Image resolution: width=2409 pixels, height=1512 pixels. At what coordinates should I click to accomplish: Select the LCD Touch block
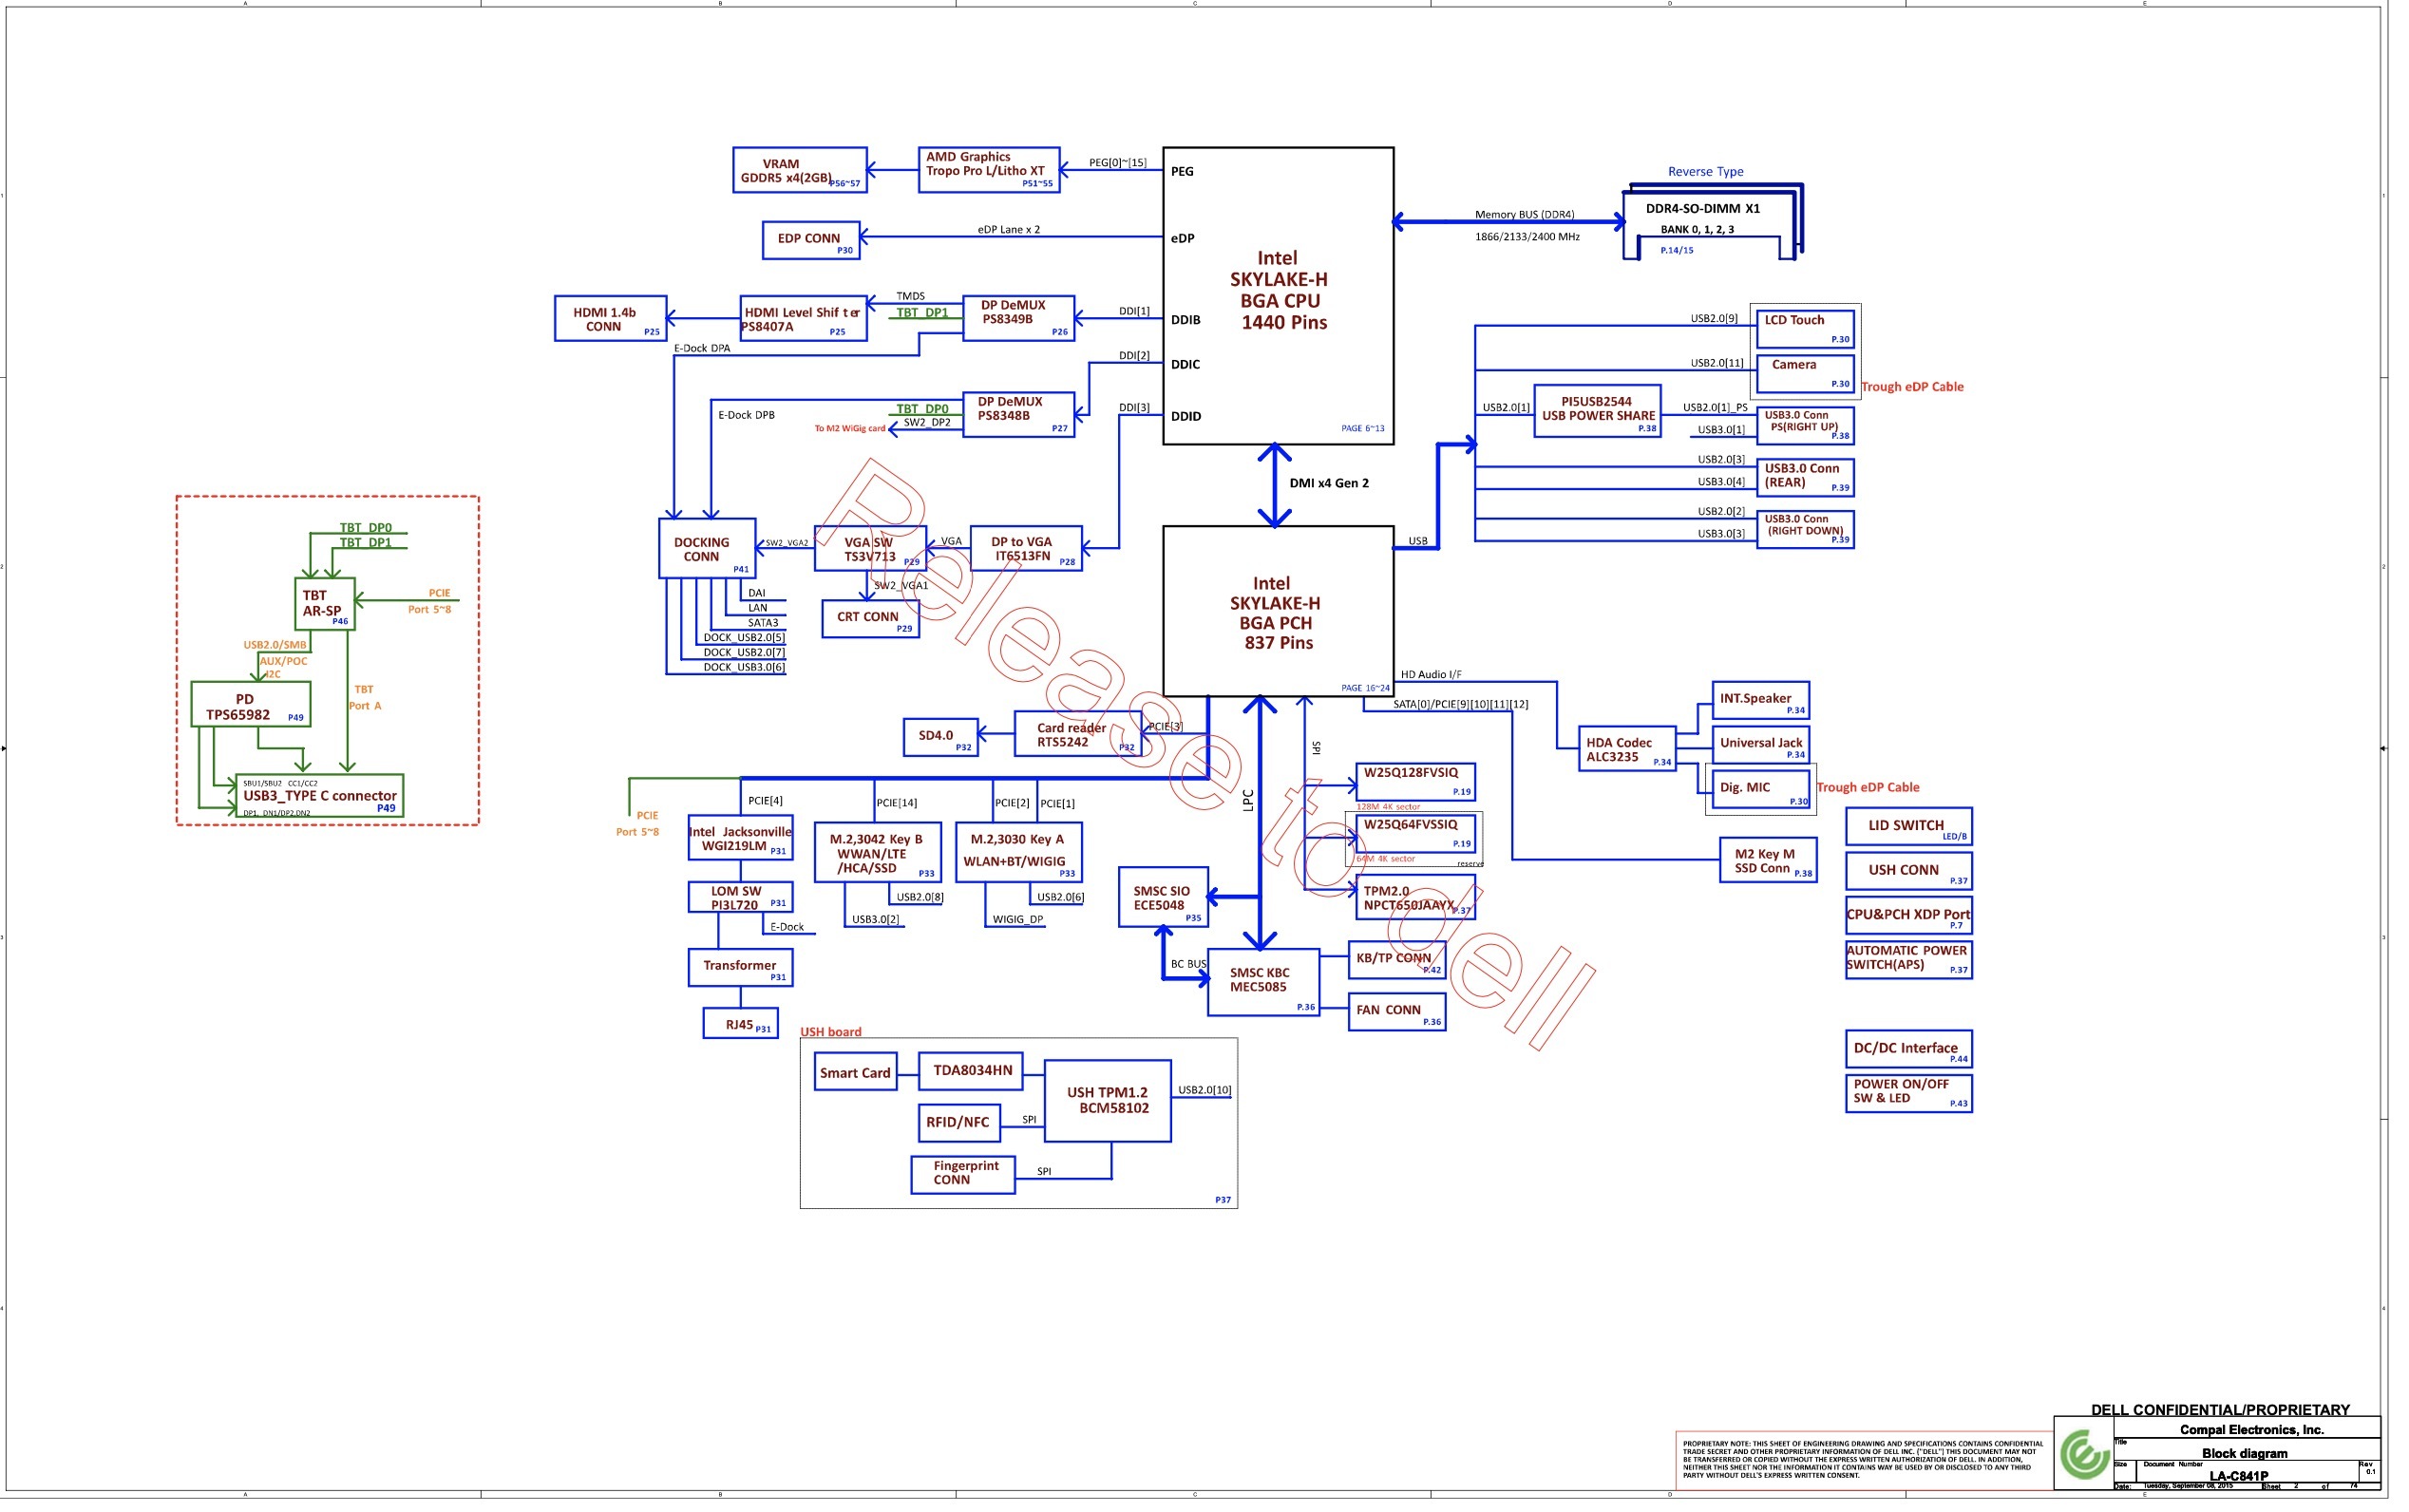click(x=1805, y=330)
